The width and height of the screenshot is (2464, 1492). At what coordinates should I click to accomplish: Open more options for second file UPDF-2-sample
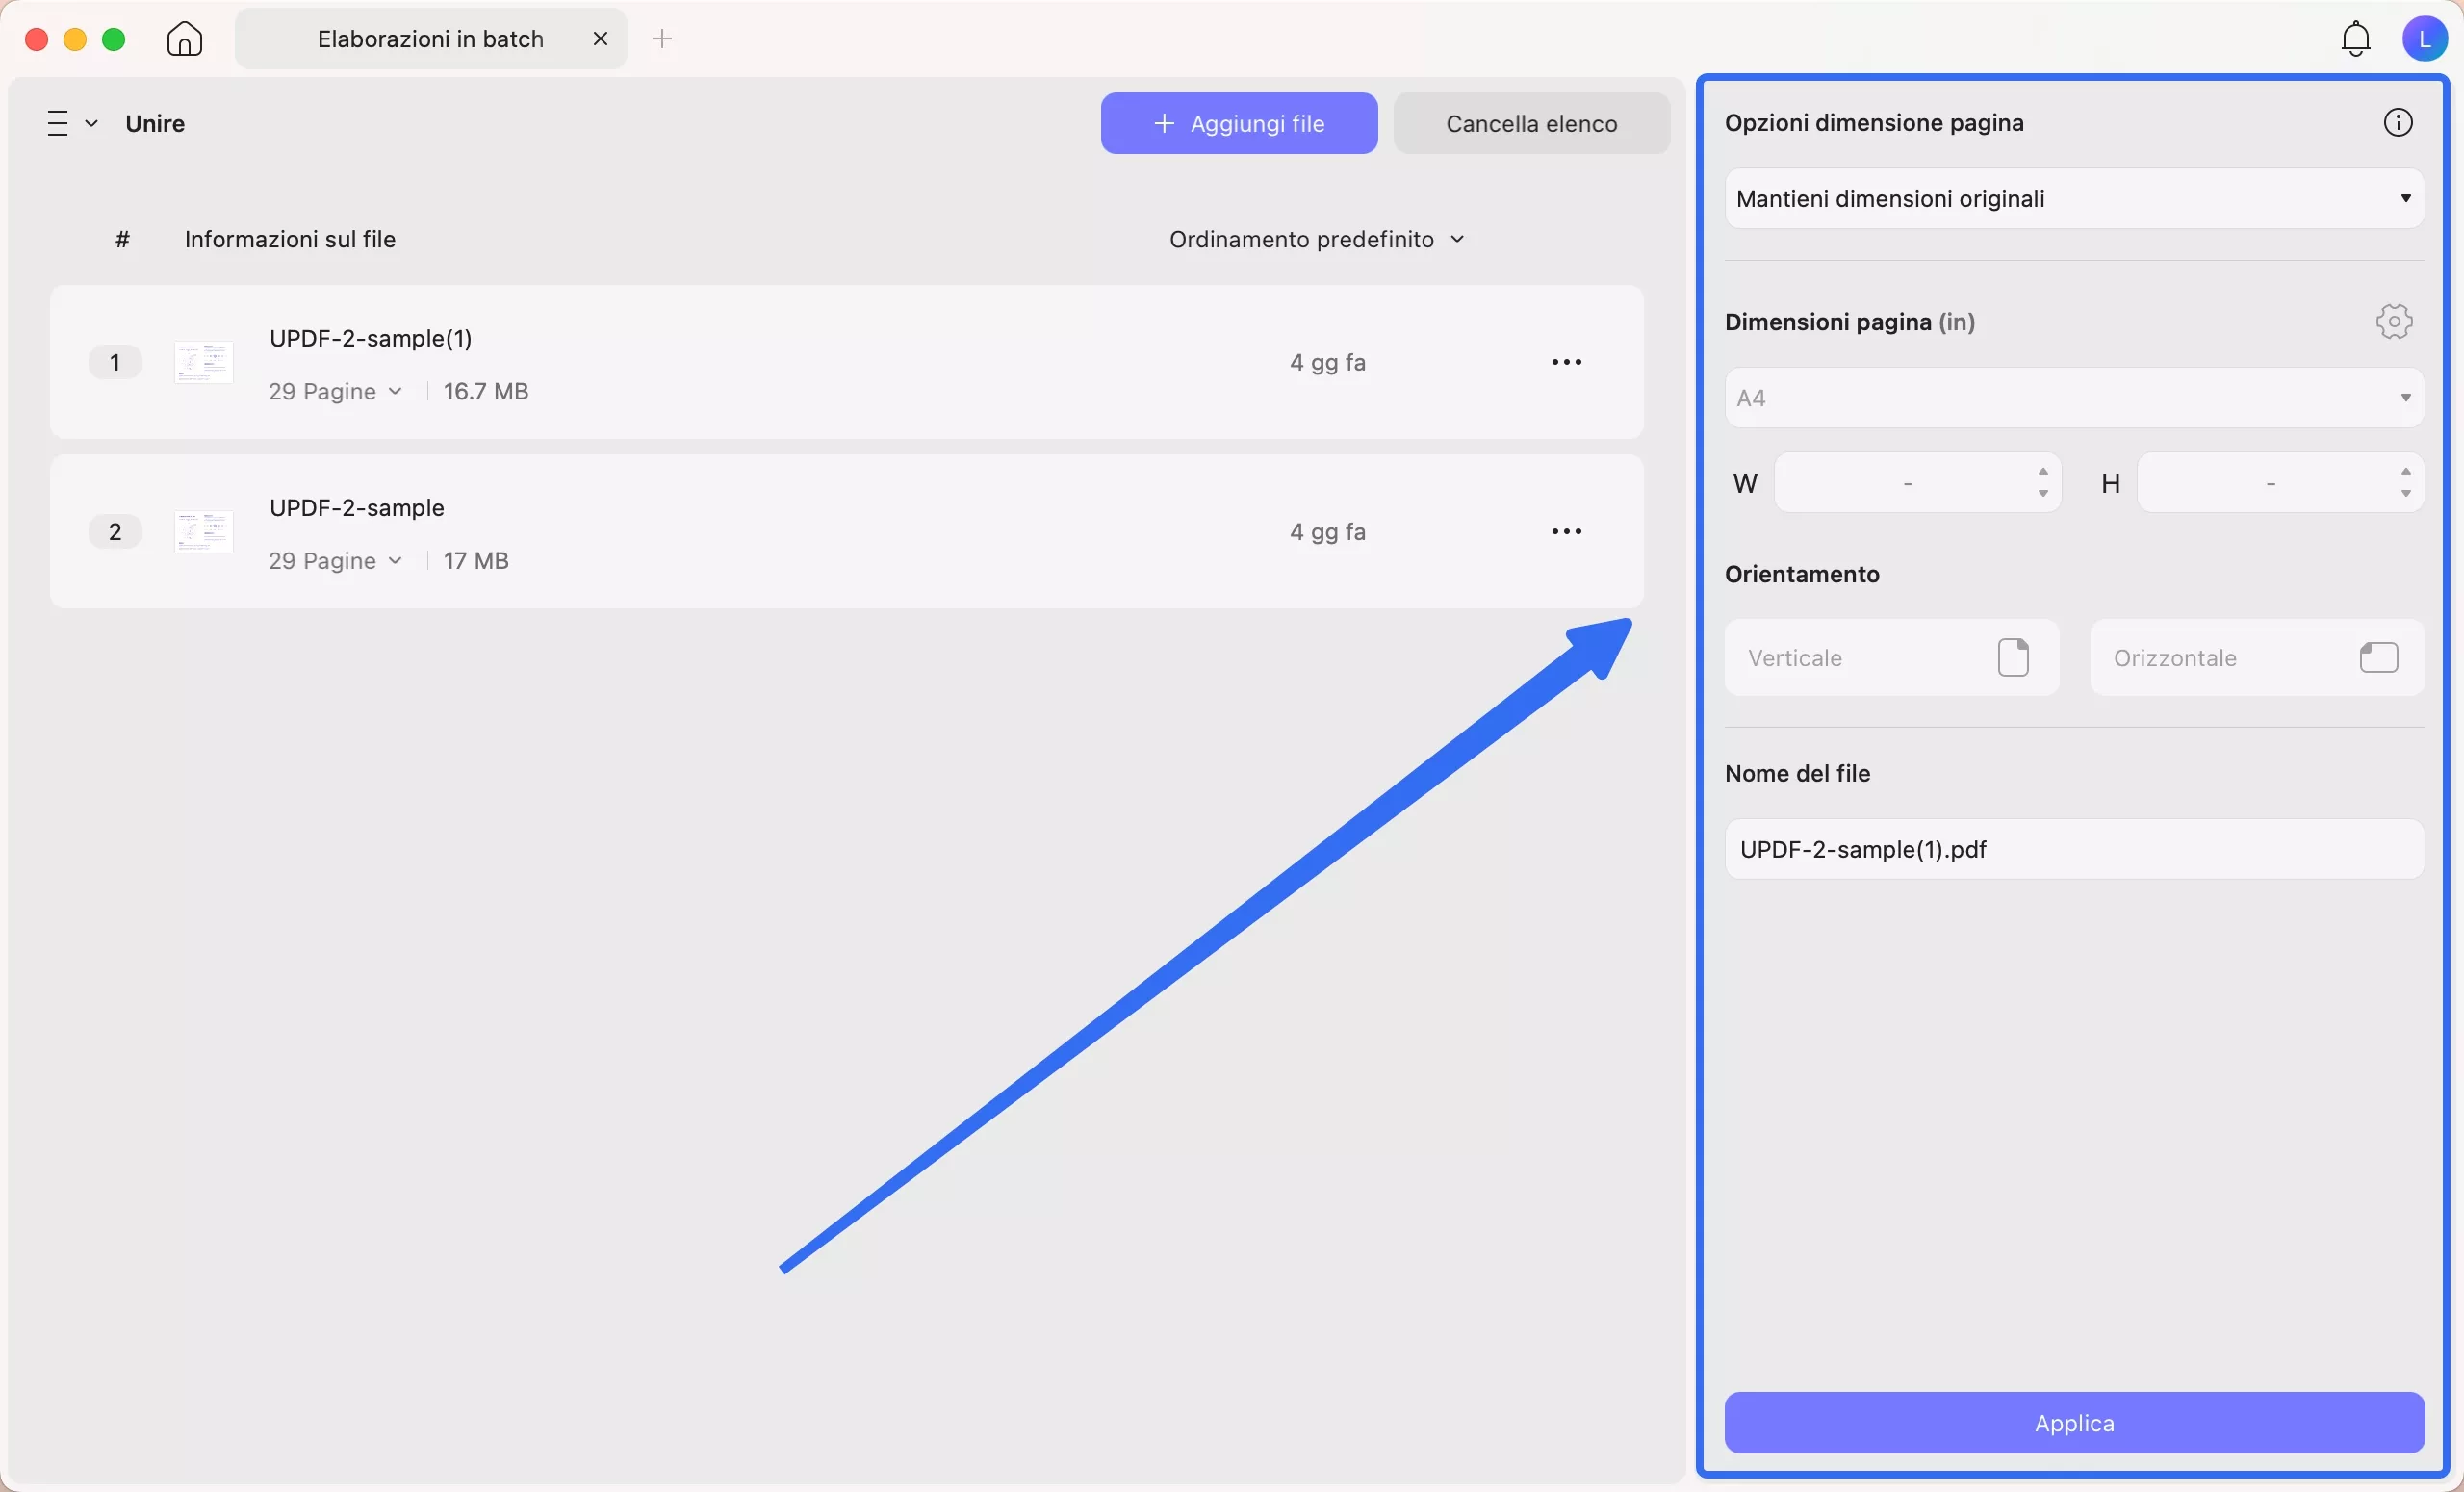(1566, 531)
